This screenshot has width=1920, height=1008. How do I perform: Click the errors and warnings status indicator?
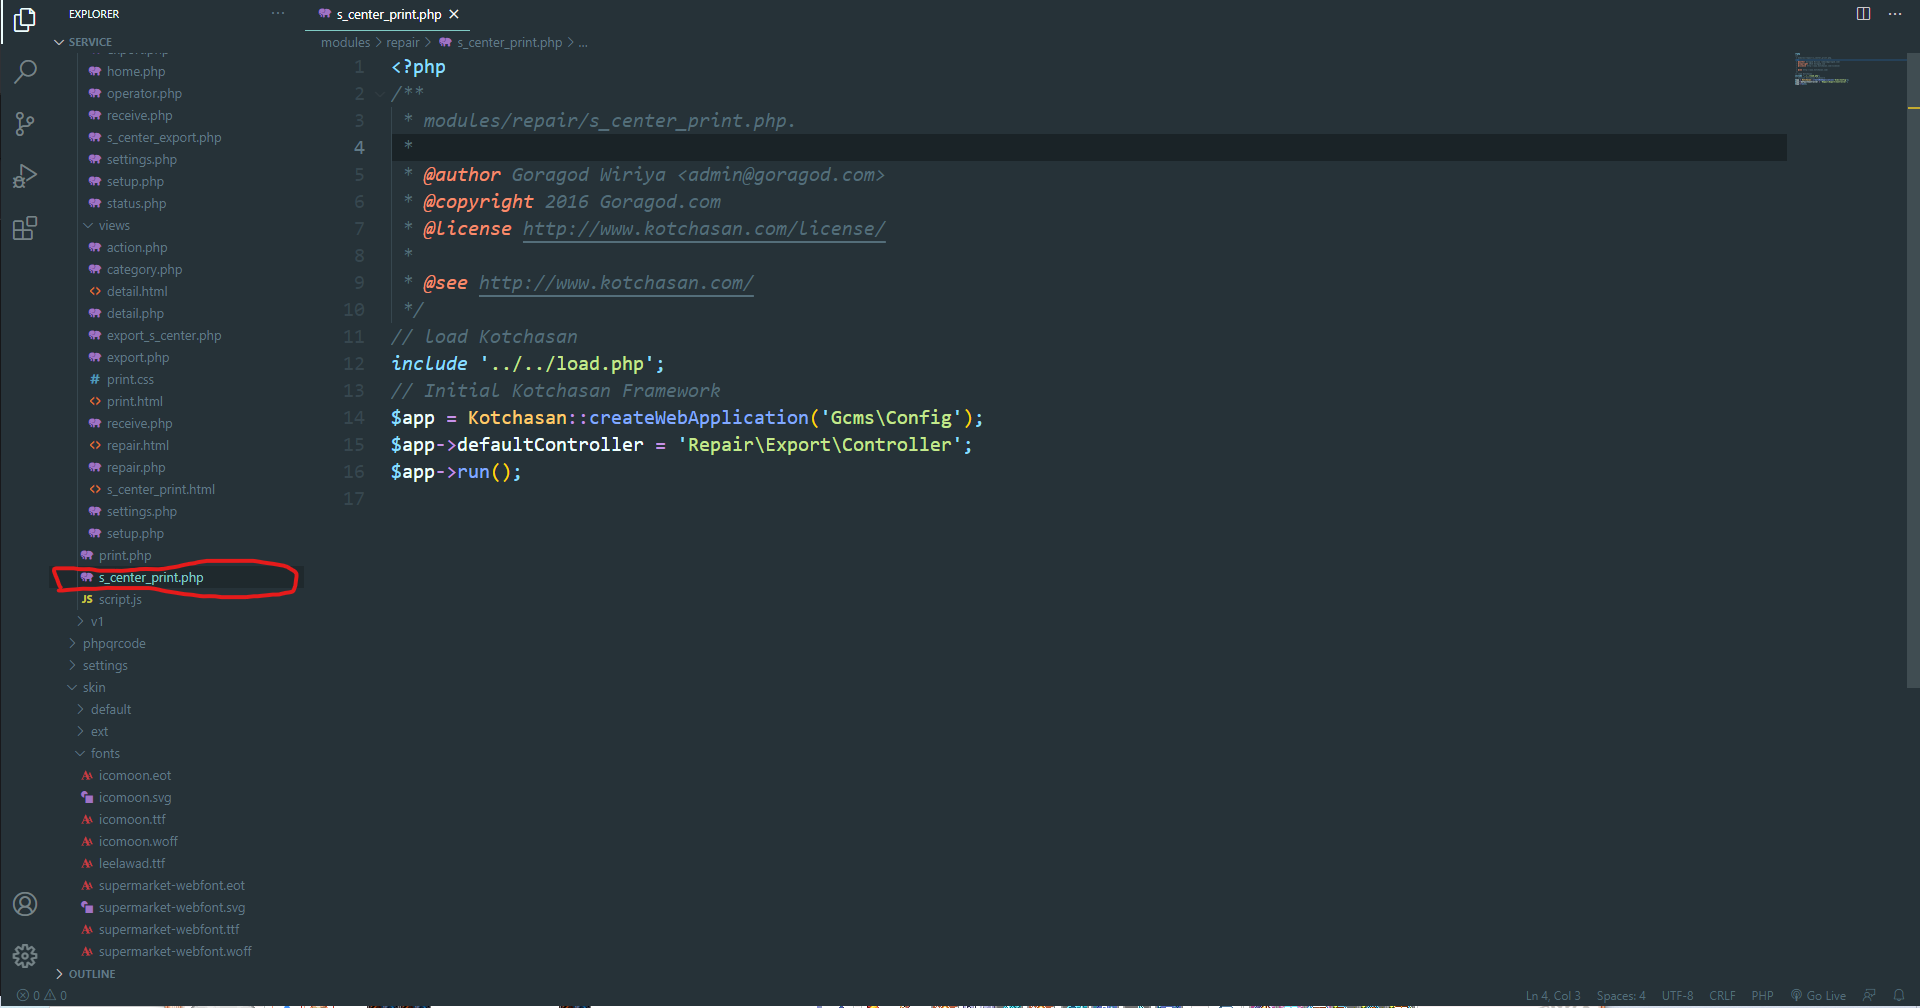click(42, 996)
